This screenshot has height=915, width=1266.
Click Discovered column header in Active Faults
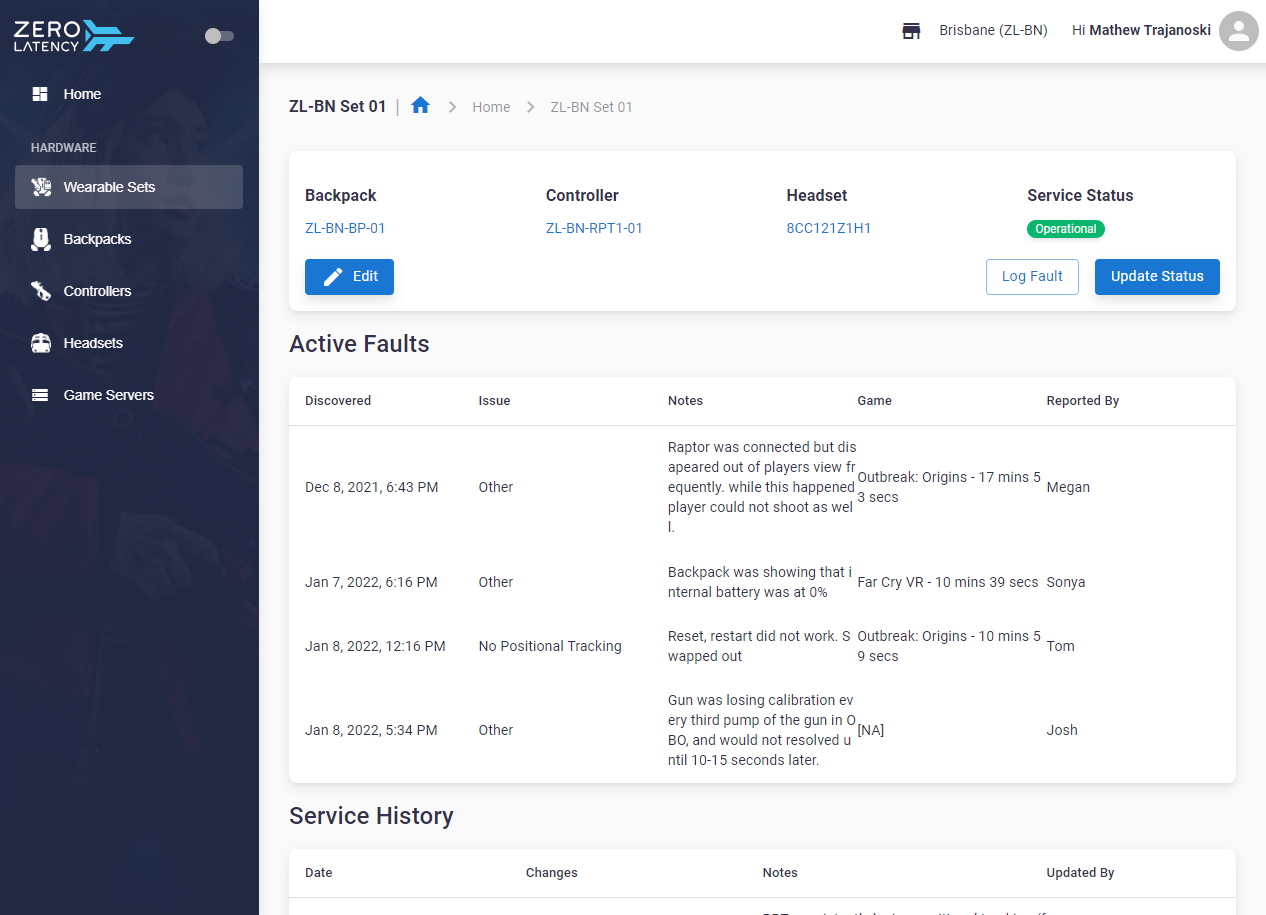click(338, 401)
